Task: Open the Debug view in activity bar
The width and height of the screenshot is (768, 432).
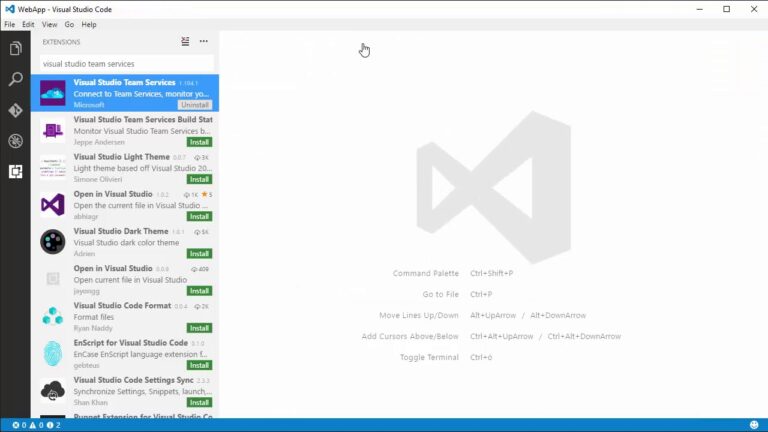Action: 15,141
